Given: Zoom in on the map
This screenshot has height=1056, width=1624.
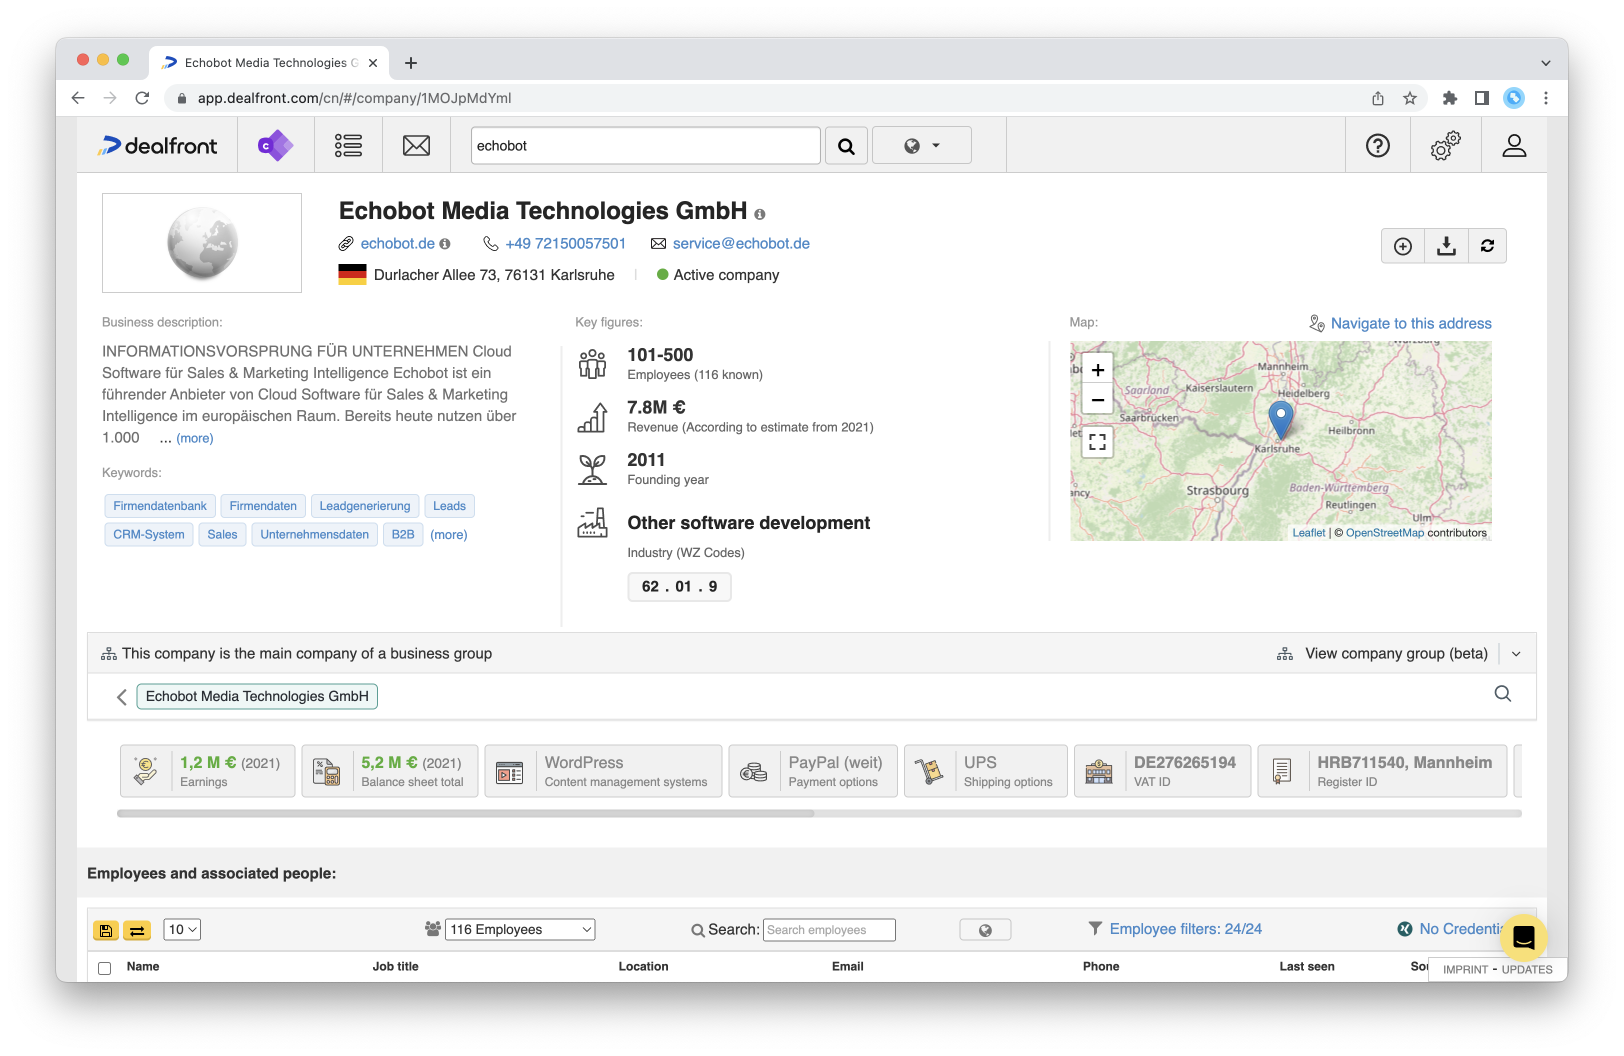Looking at the screenshot, I should pyautogui.click(x=1098, y=370).
